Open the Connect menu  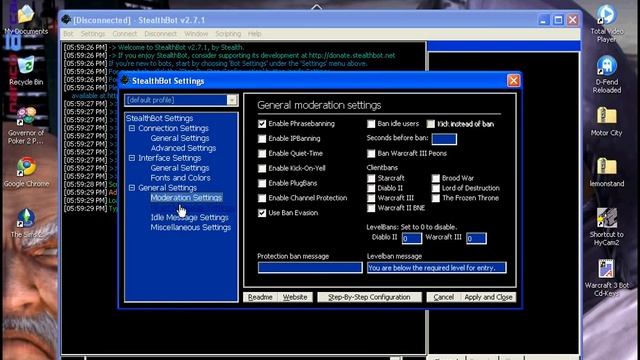124,34
